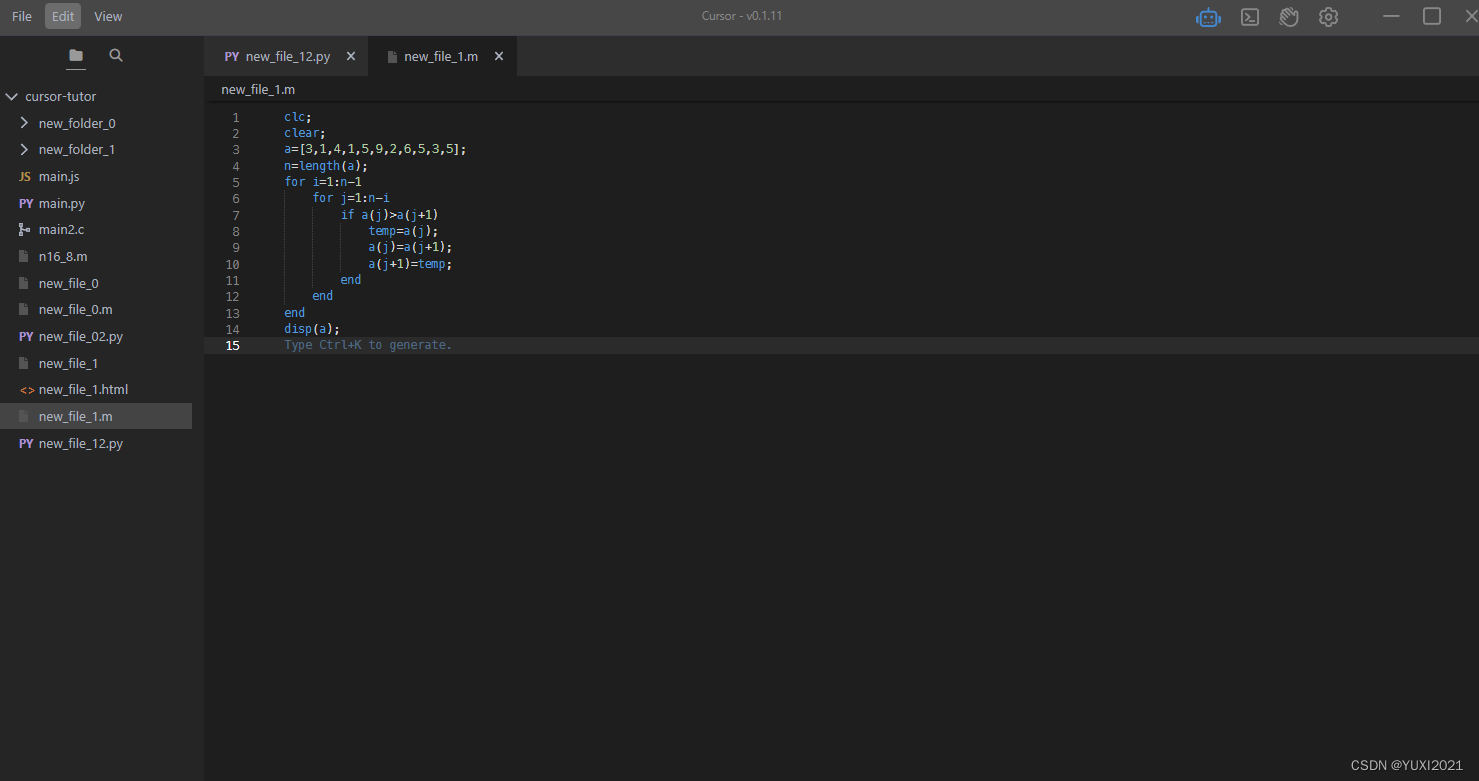Screen dimensions: 1479x781
Task: Show the file explorer folder icon
Action: click(76, 56)
